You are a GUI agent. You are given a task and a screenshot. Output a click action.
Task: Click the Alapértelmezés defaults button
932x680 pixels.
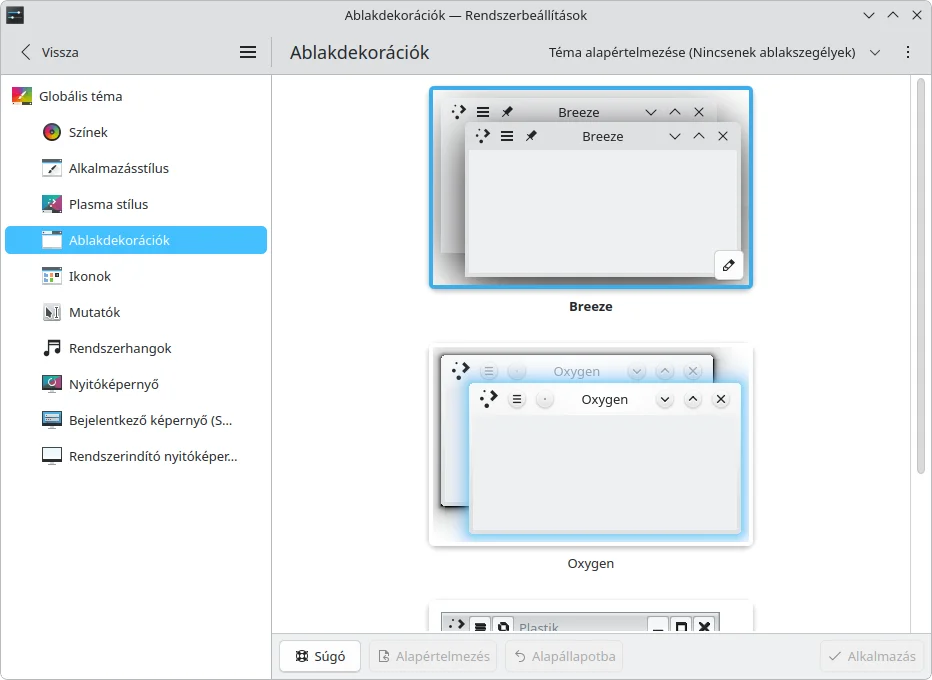click(x=434, y=656)
